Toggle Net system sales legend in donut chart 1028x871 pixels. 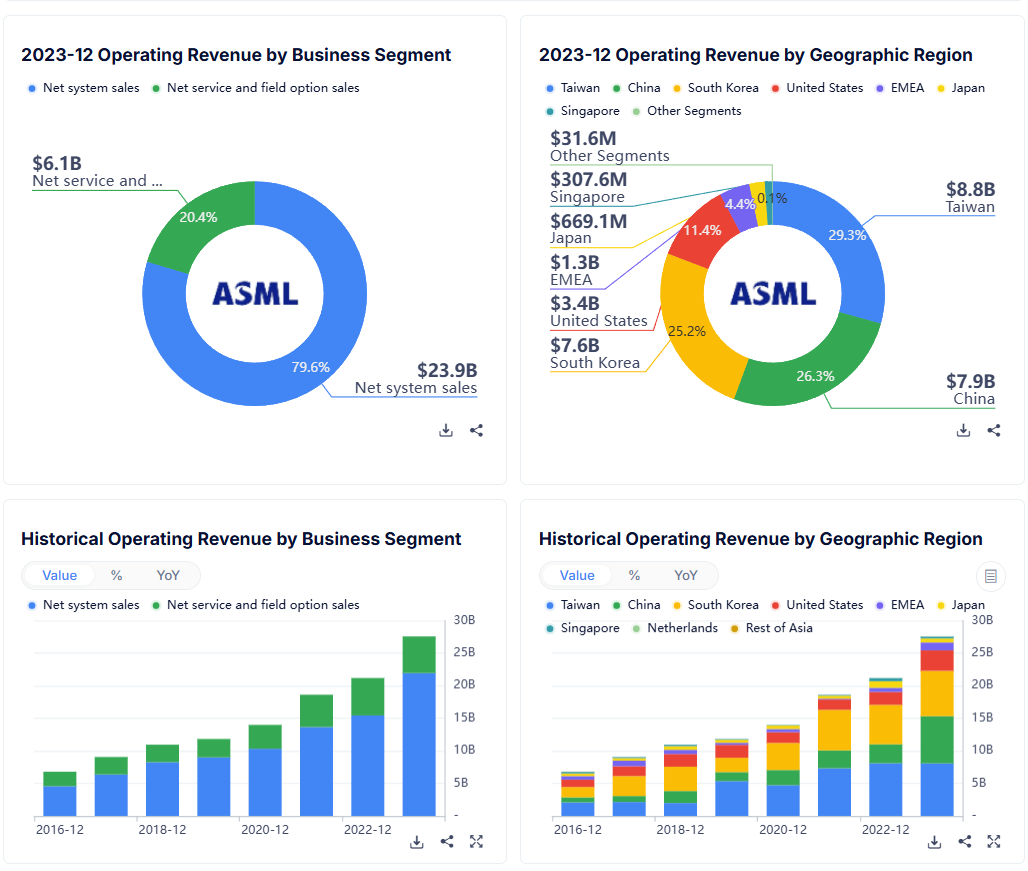point(83,88)
